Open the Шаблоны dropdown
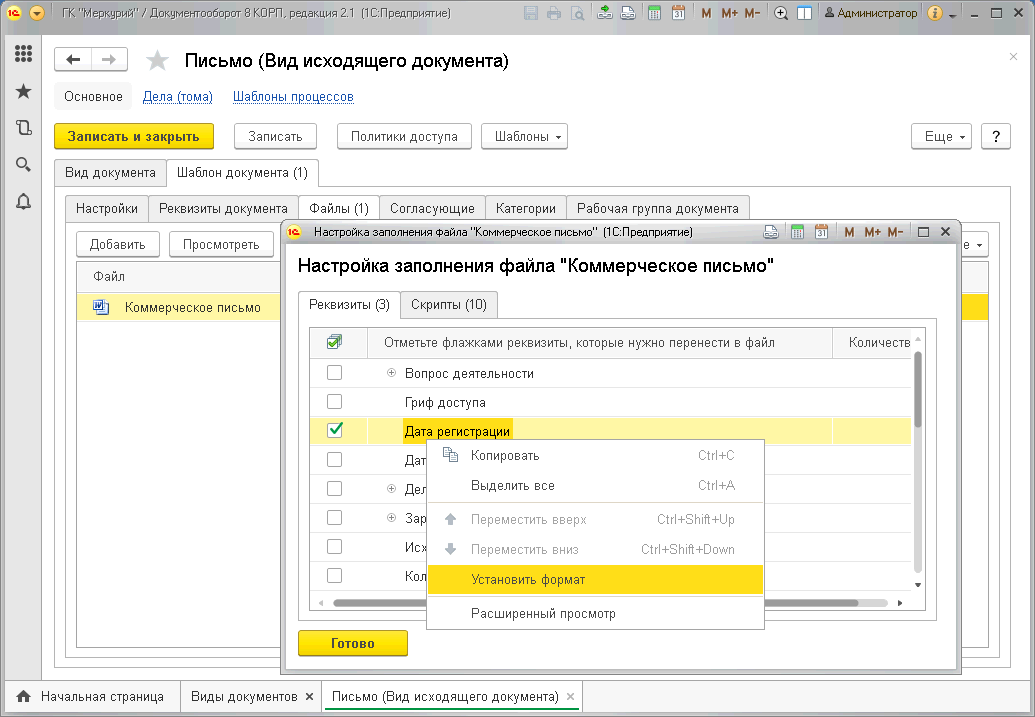 click(524, 137)
